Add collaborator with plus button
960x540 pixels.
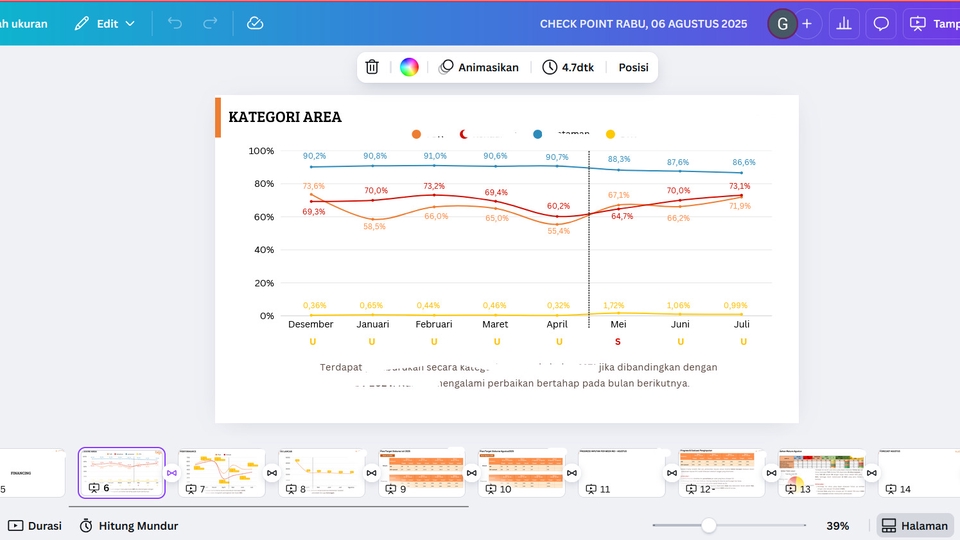(807, 24)
